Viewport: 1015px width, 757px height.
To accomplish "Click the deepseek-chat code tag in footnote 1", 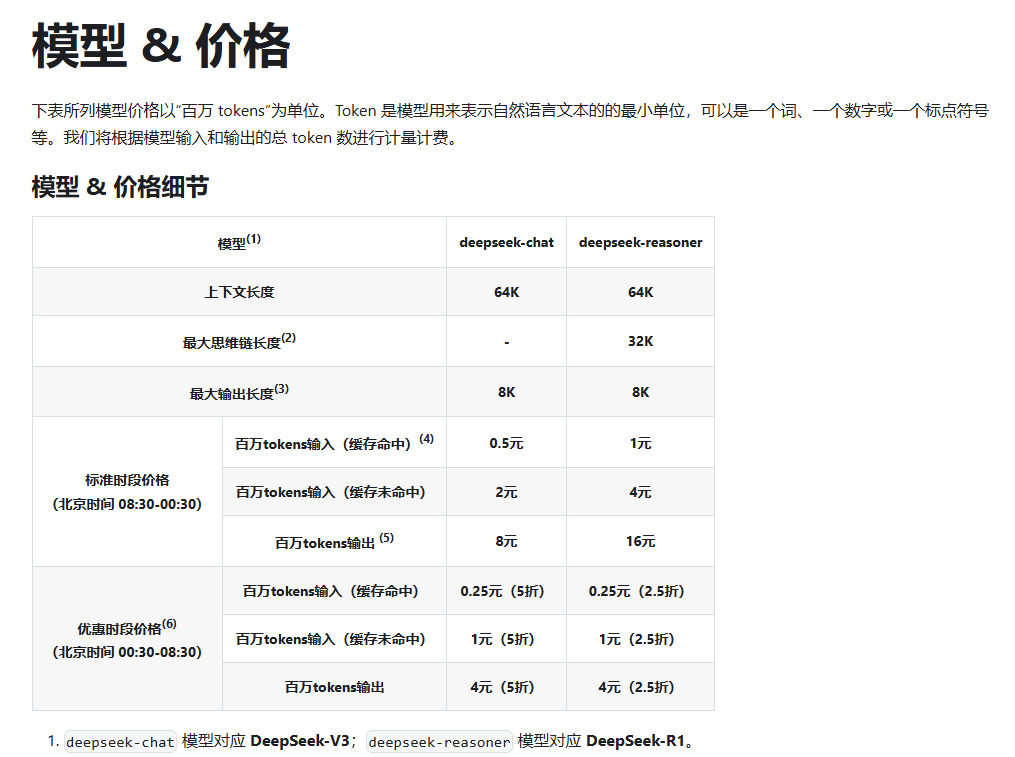I will click(x=120, y=741).
